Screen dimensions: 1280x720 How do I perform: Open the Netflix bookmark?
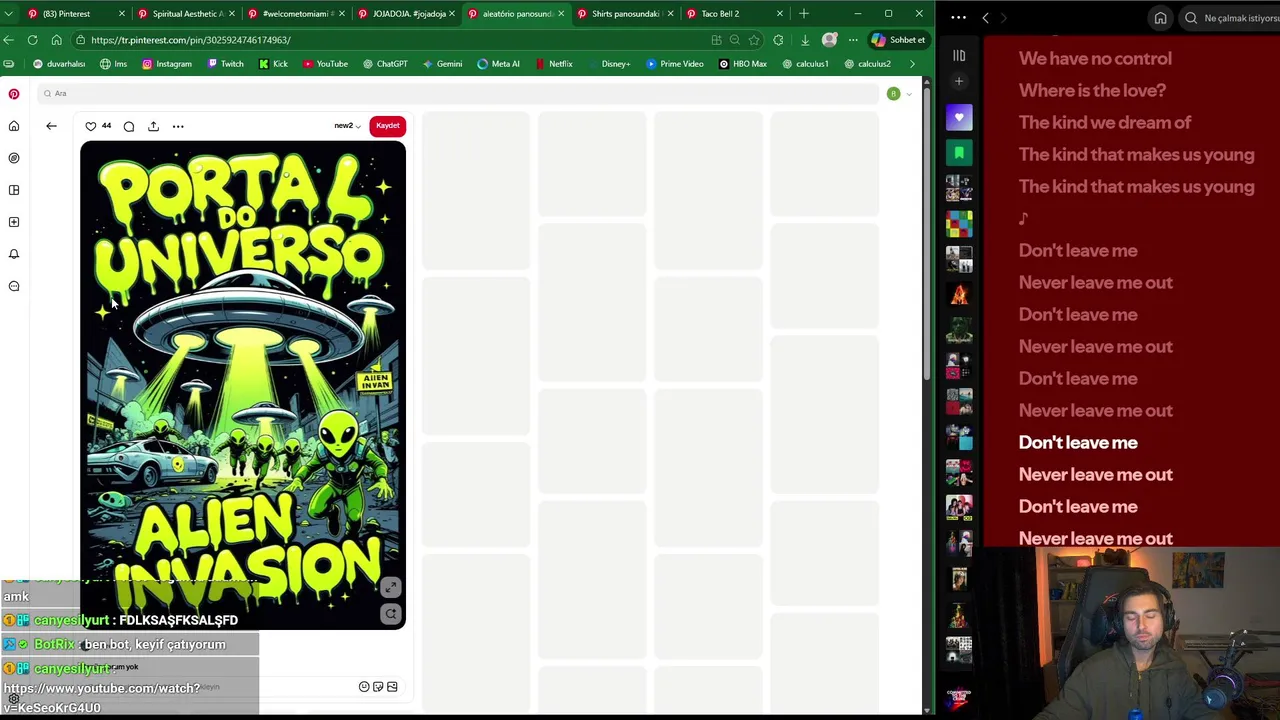(x=554, y=64)
